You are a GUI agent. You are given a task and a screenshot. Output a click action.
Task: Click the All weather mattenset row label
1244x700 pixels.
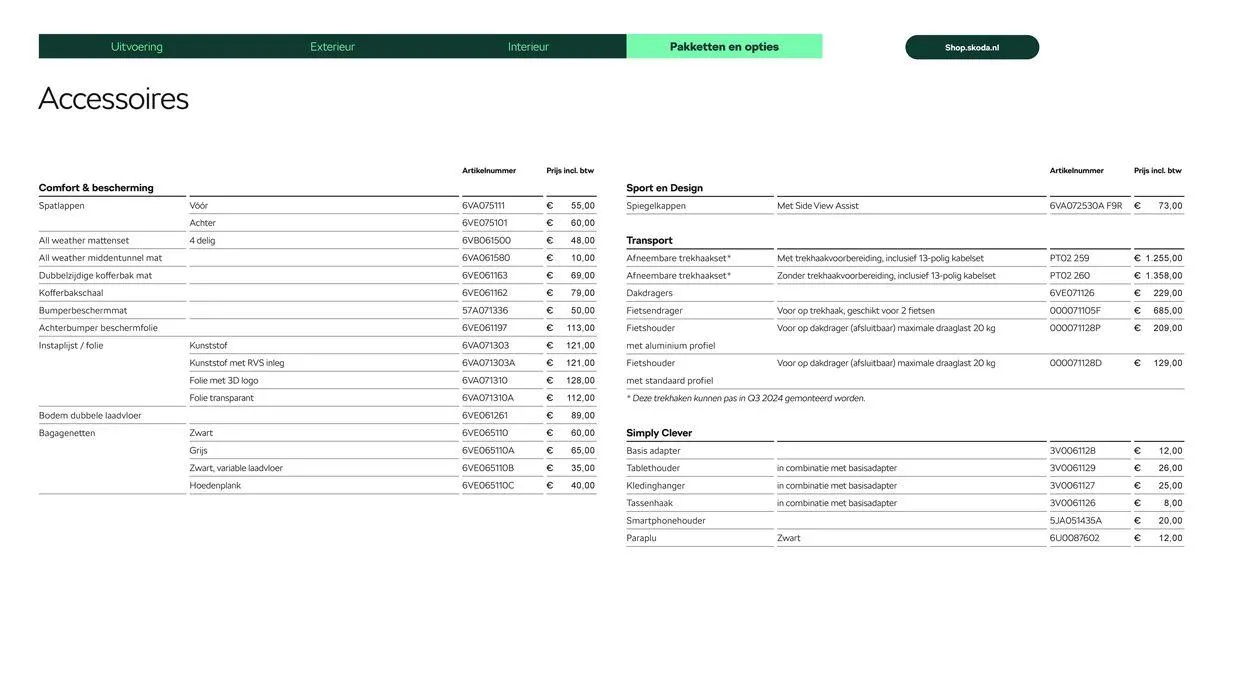pos(84,241)
